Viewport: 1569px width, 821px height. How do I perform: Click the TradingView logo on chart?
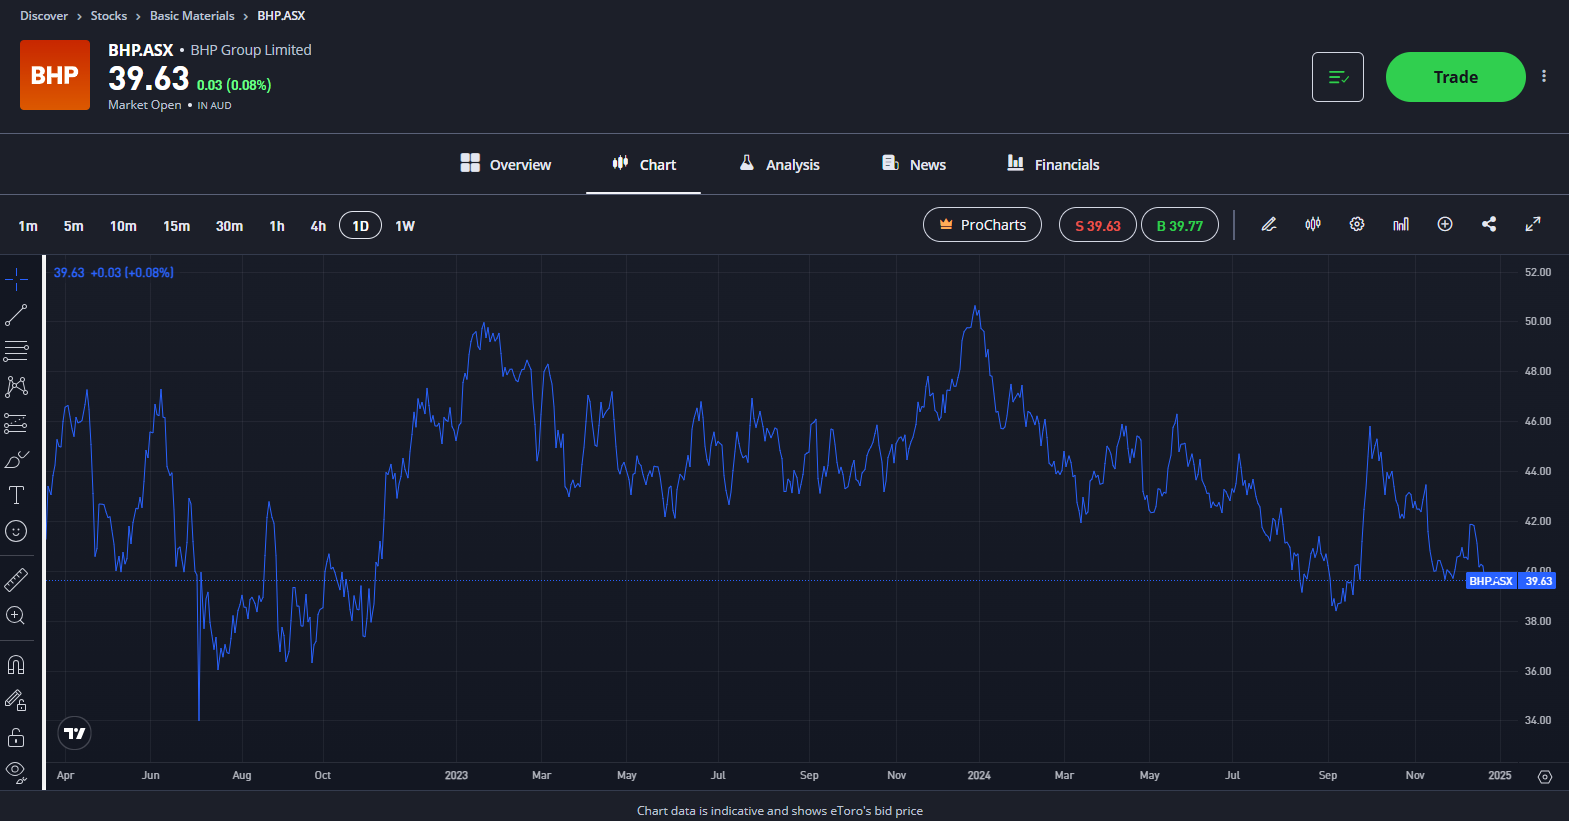75,733
